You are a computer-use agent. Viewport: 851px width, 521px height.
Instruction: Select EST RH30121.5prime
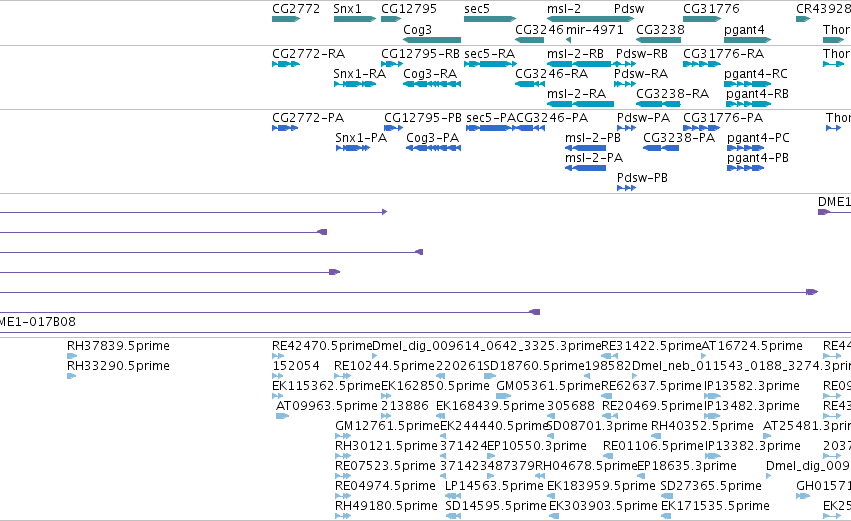pyautogui.click(x=343, y=456)
